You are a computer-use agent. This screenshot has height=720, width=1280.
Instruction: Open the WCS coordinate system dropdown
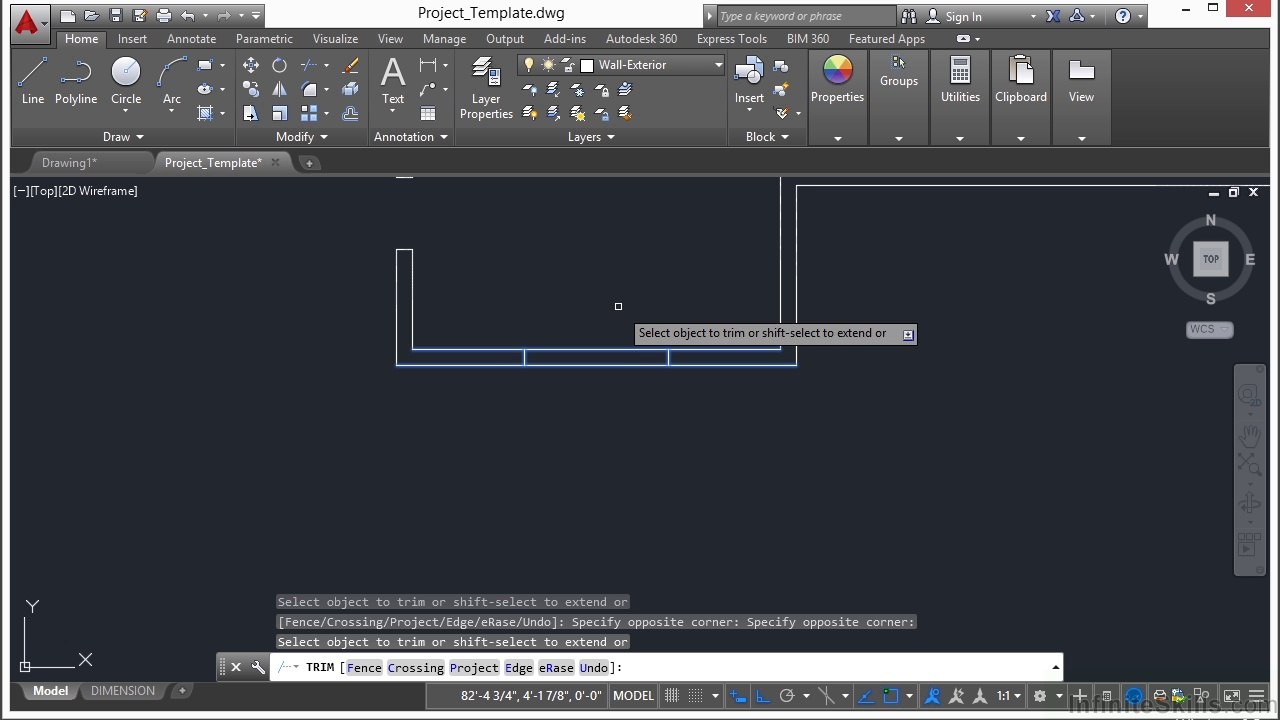(1210, 329)
